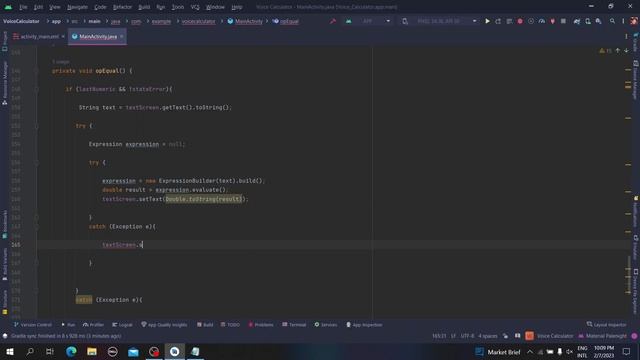Open the Navigate menu

[x=77, y=7]
